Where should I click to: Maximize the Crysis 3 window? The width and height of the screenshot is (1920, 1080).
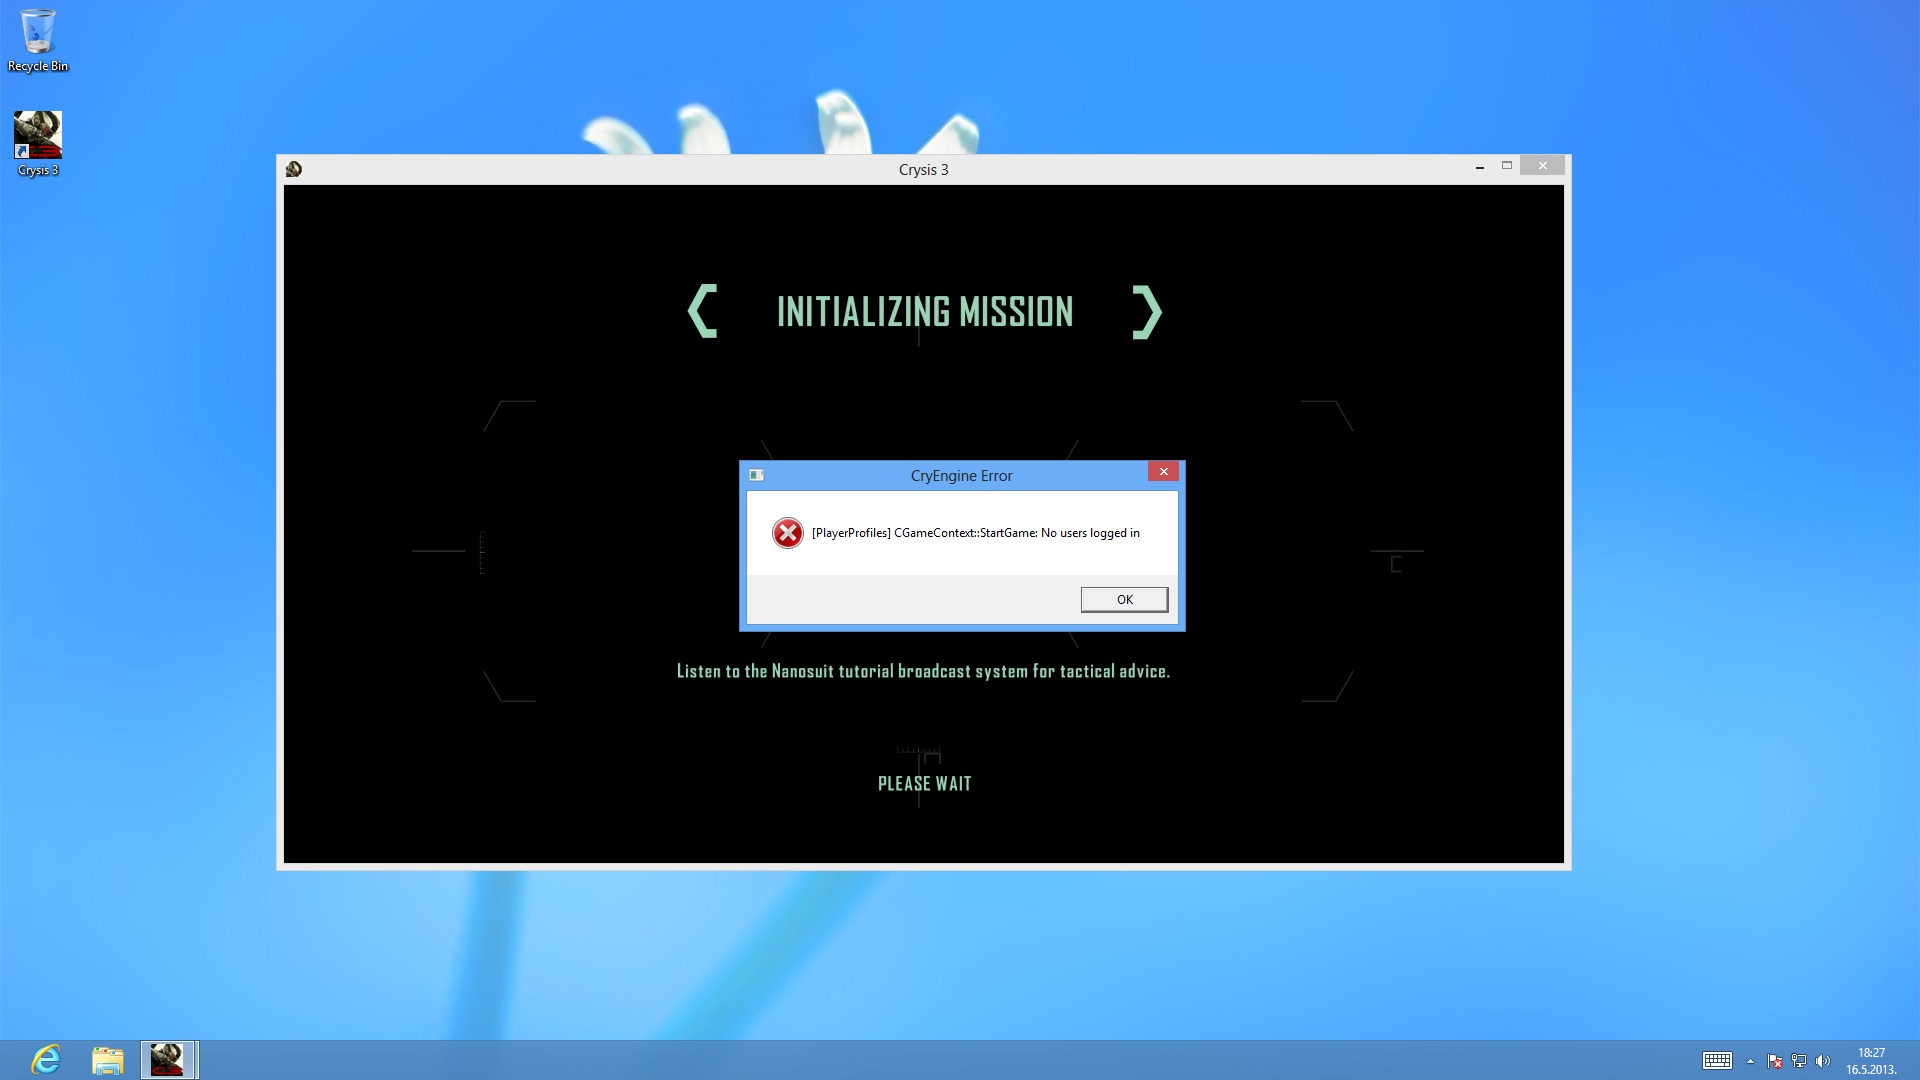[x=1506, y=166]
